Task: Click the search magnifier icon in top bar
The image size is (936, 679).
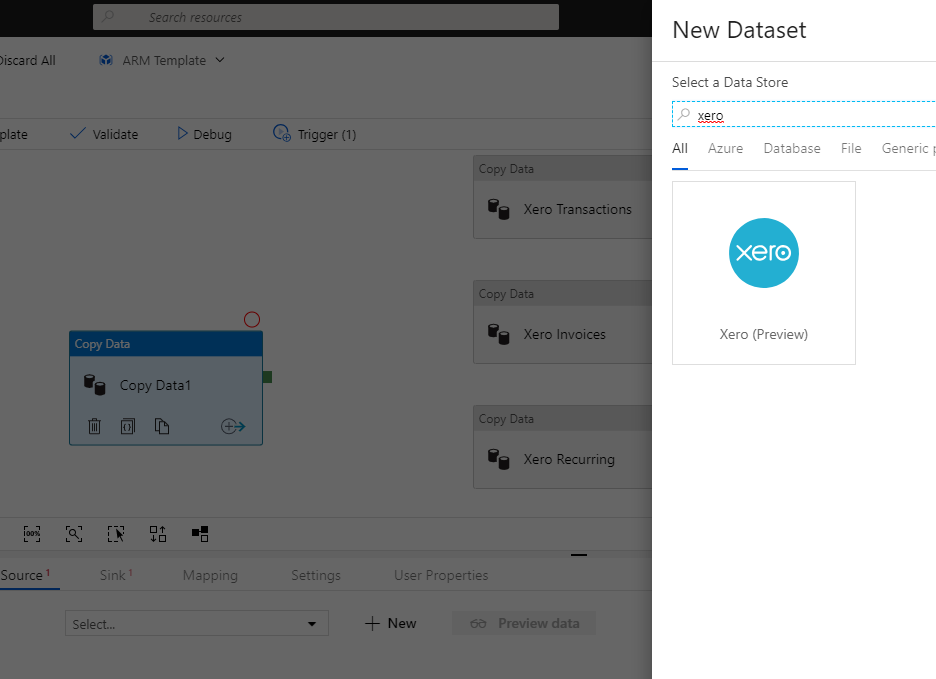Action: (108, 17)
